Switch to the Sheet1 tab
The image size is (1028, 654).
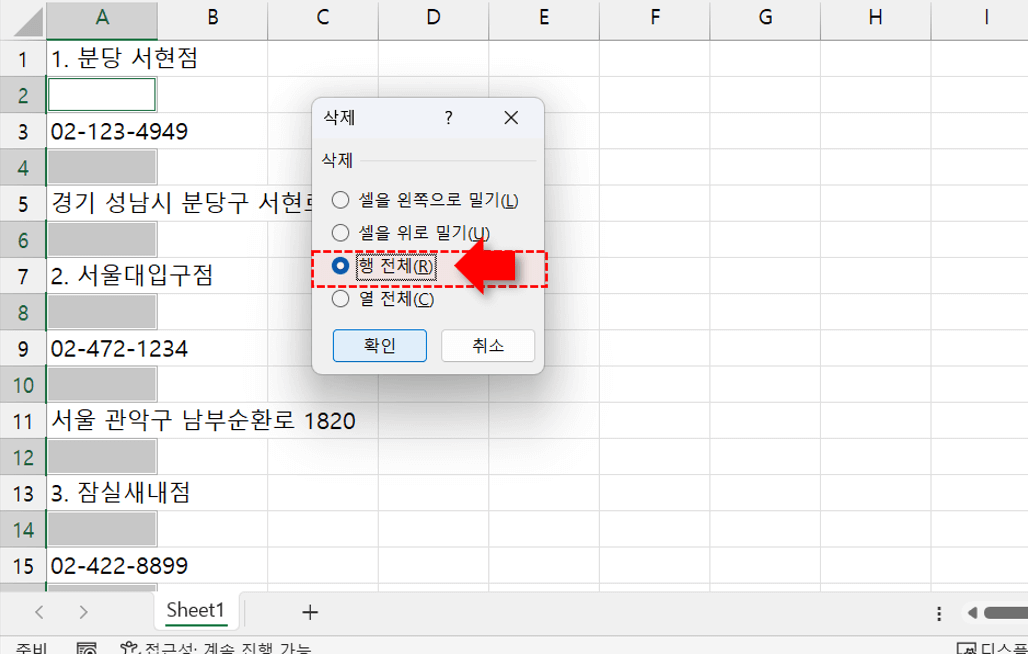tap(195, 611)
